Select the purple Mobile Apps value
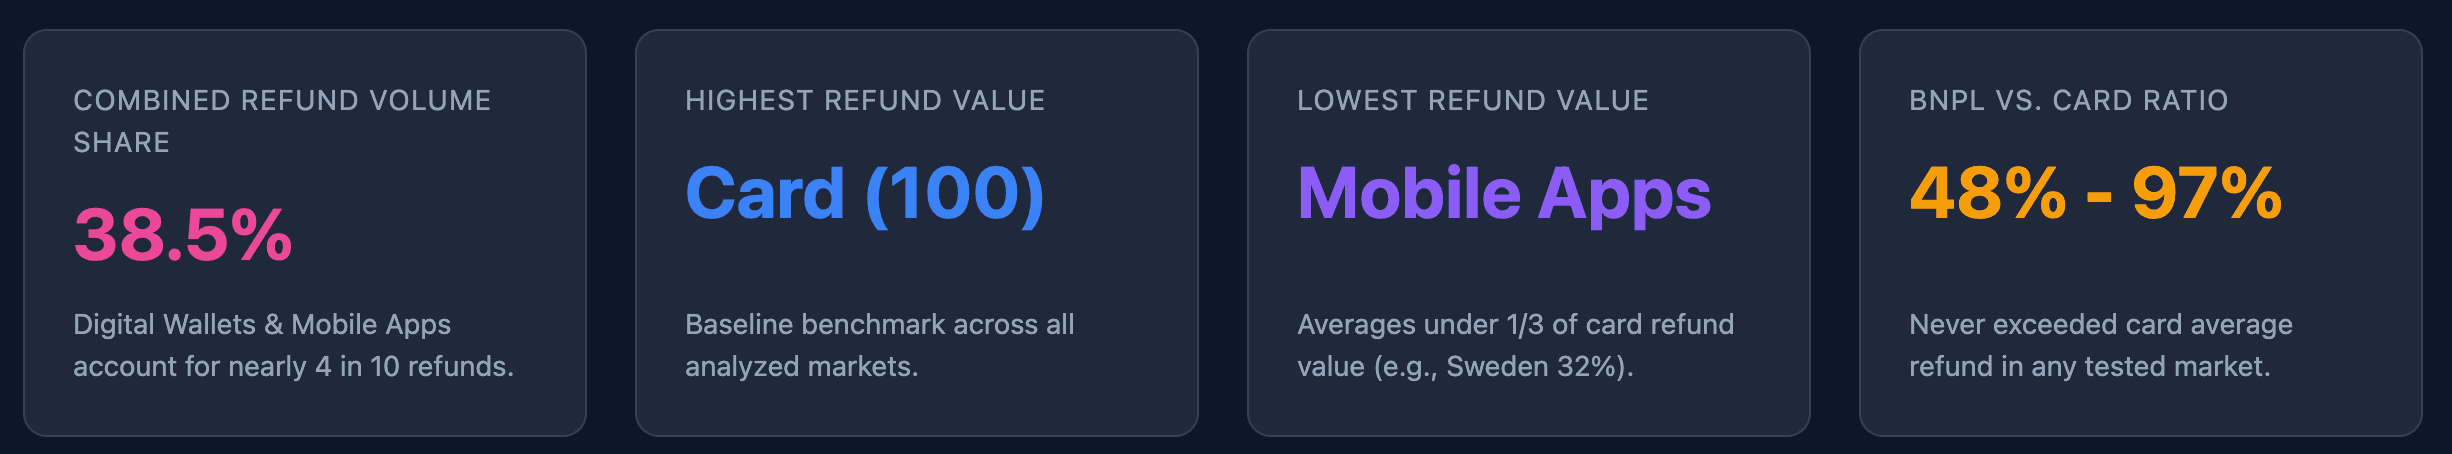 pos(1504,193)
